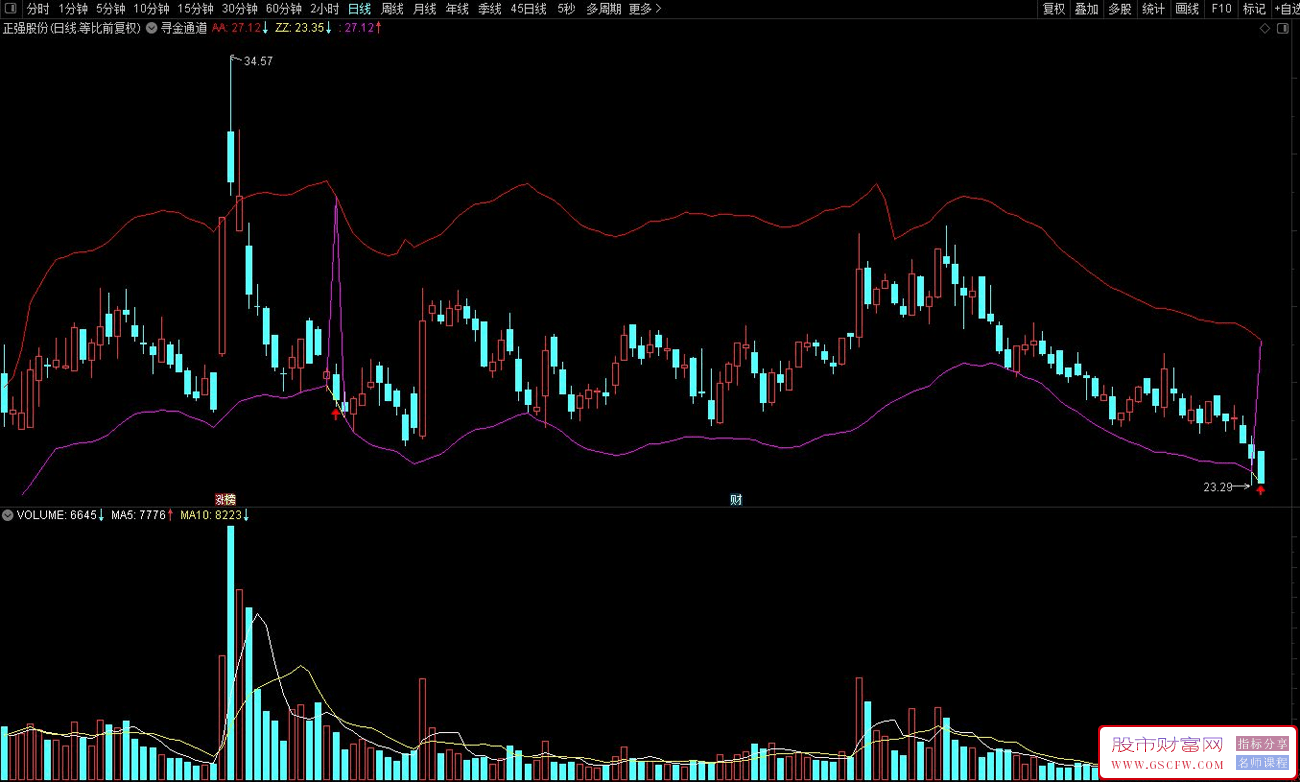The height and width of the screenshot is (782, 1300).
Task: Open the 多股 multi-stock view
Action: (x=1120, y=9)
